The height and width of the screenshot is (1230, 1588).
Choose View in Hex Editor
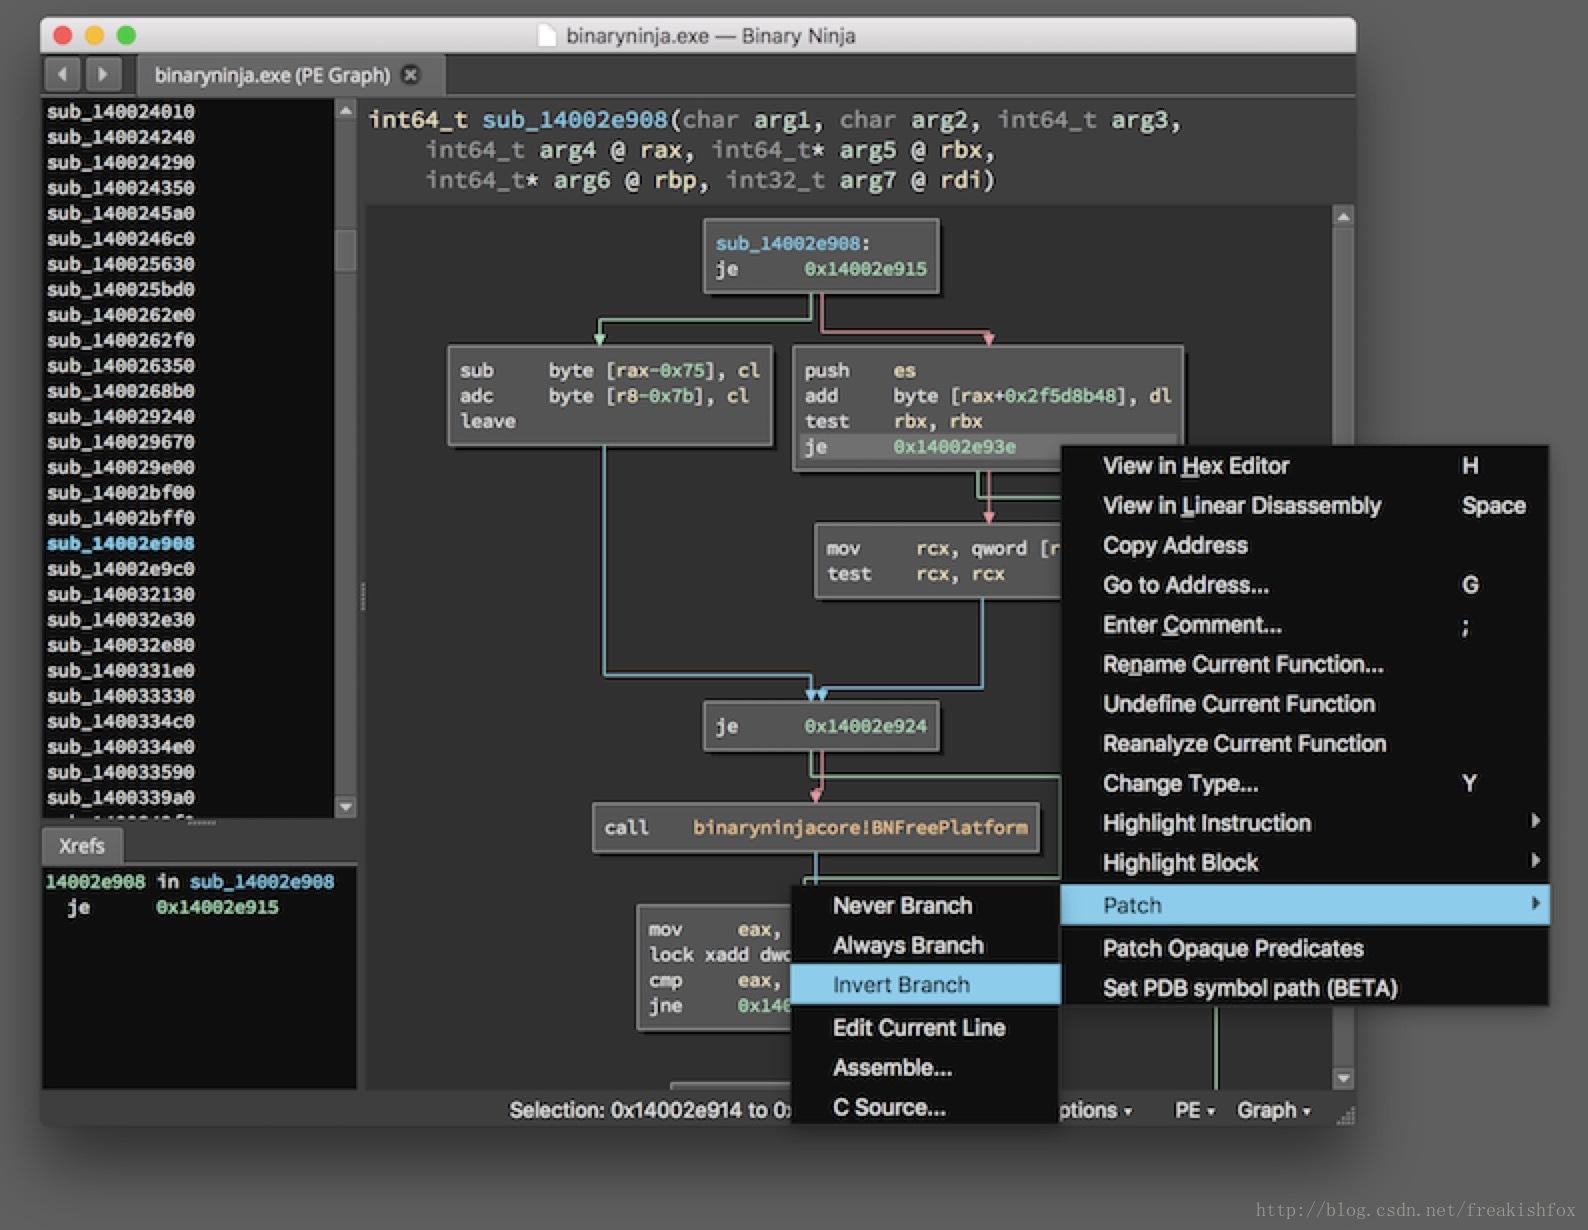point(1196,466)
